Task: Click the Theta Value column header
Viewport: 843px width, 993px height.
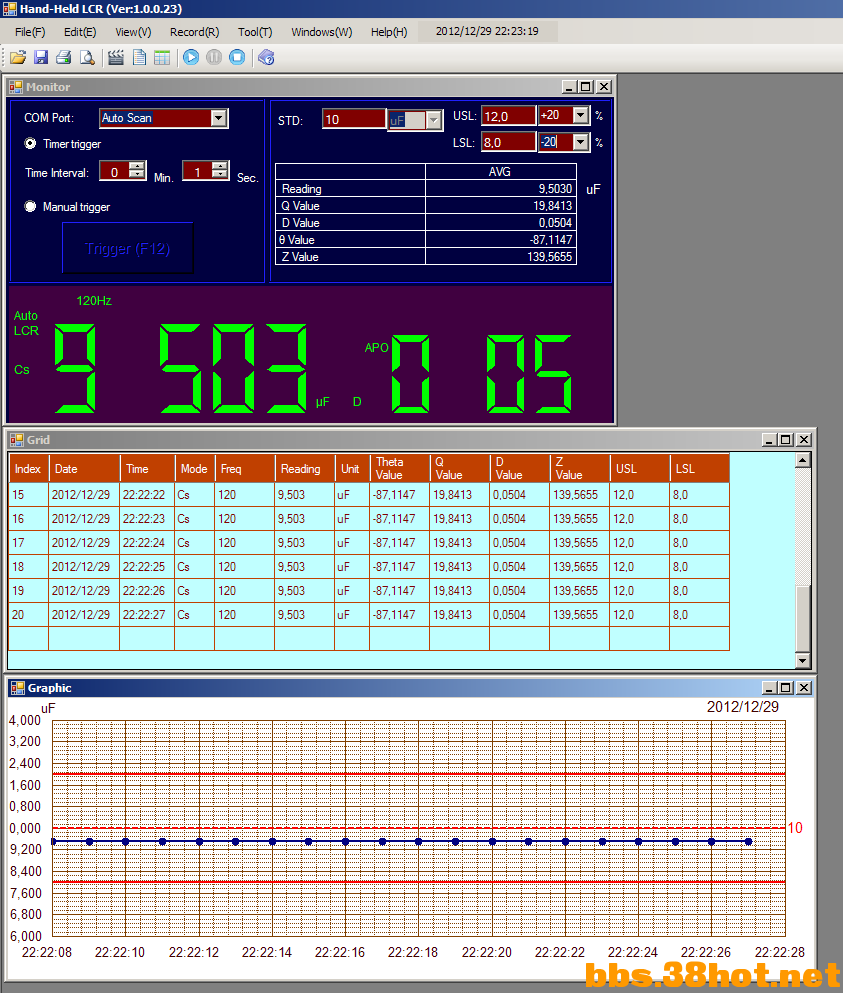Action: pos(399,469)
